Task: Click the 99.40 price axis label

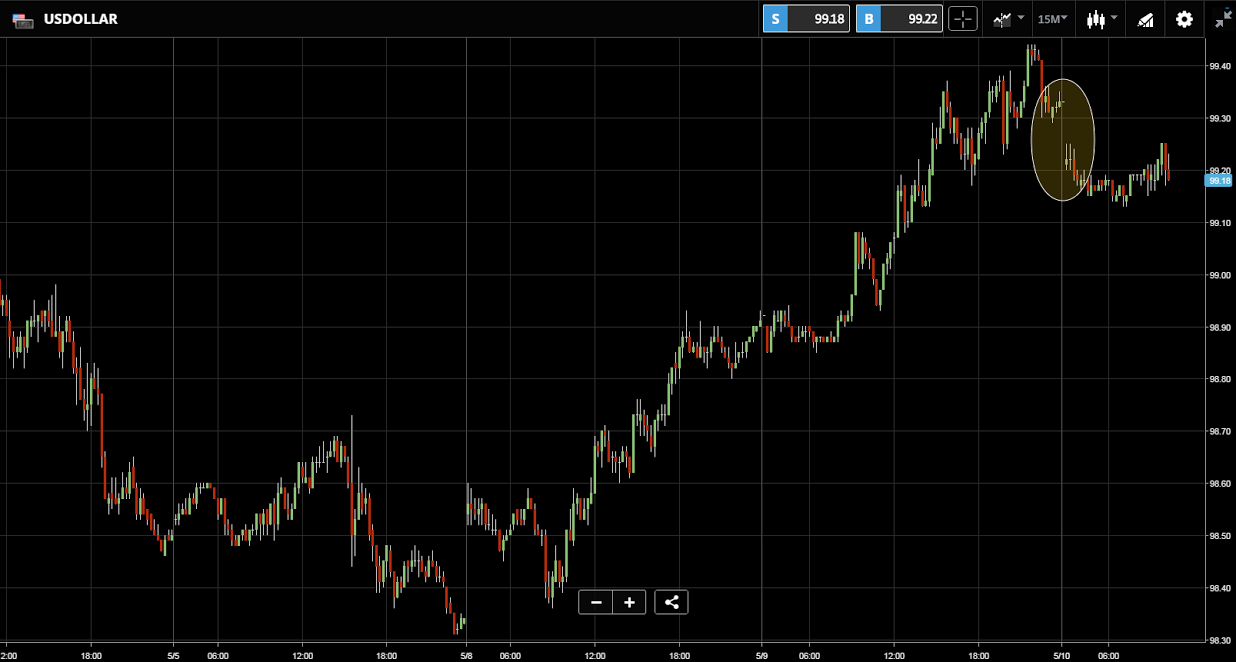Action: (x=1219, y=66)
